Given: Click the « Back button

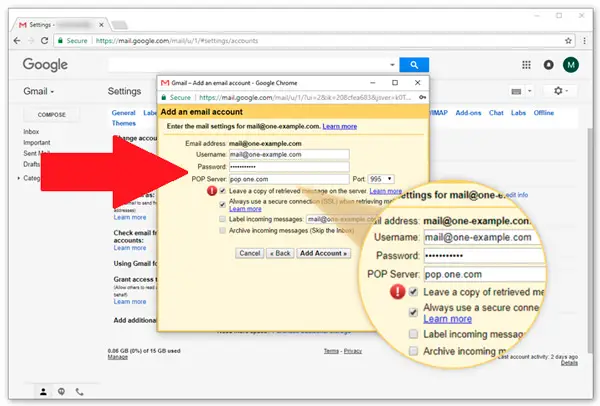Looking at the screenshot, I should click(280, 253).
